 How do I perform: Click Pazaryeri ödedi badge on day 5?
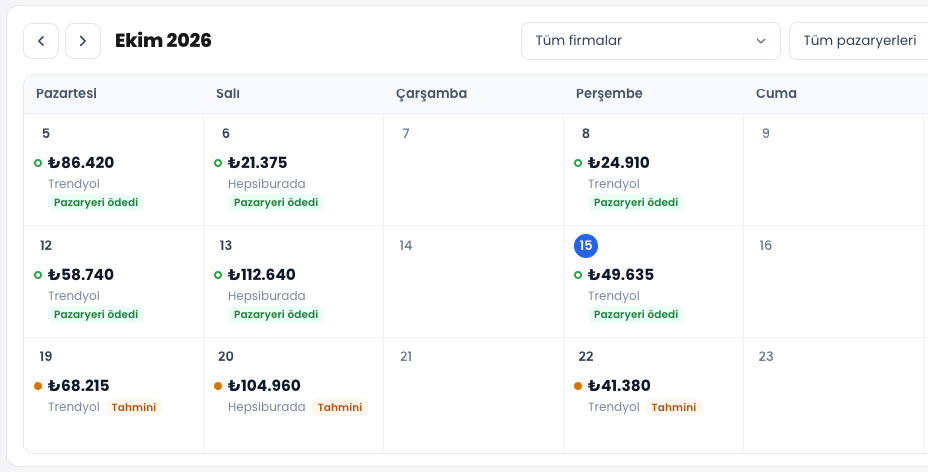[x=96, y=202]
